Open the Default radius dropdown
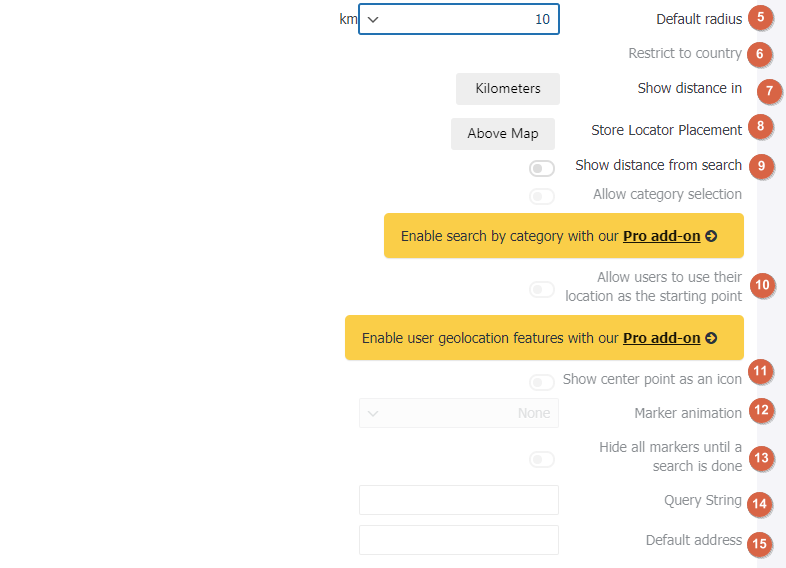Viewport: 786px width, 568px height. (459, 19)
